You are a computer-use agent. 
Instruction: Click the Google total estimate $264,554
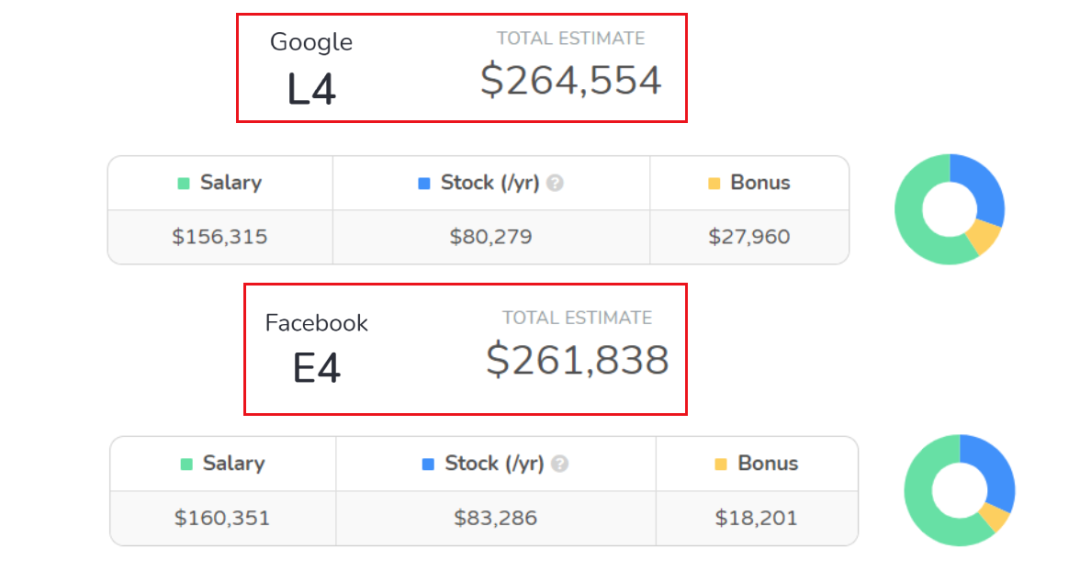[x=571, y=80]
